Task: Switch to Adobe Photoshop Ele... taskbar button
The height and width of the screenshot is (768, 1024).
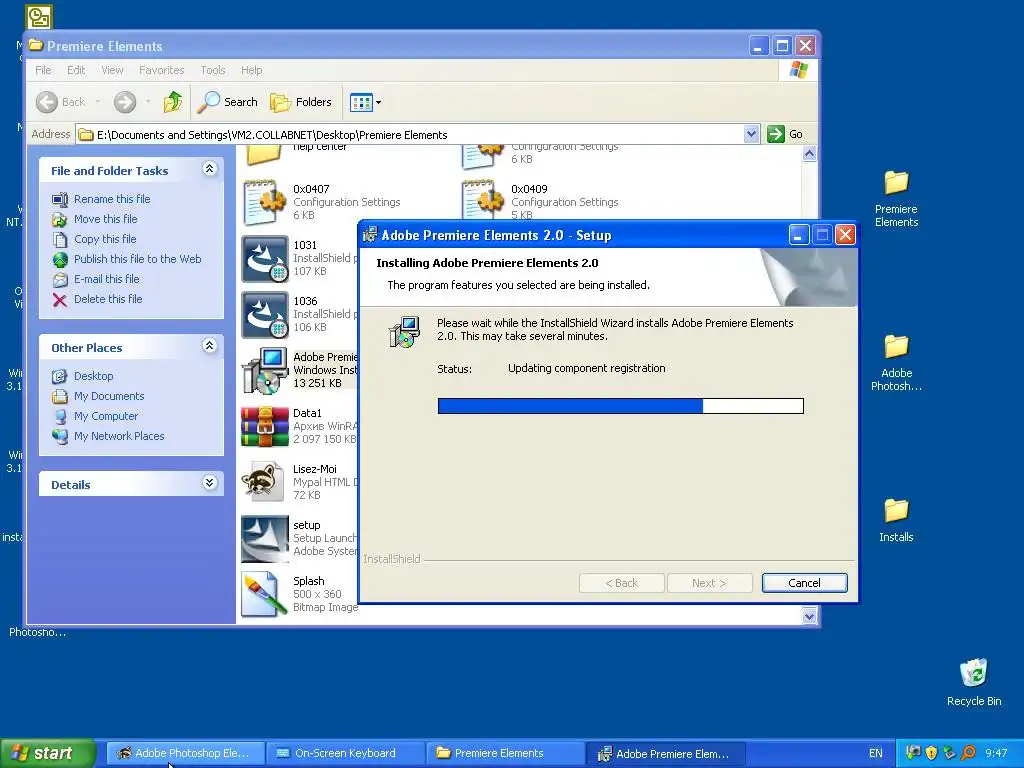Action: pyautogui.click(x=185, y=754)
